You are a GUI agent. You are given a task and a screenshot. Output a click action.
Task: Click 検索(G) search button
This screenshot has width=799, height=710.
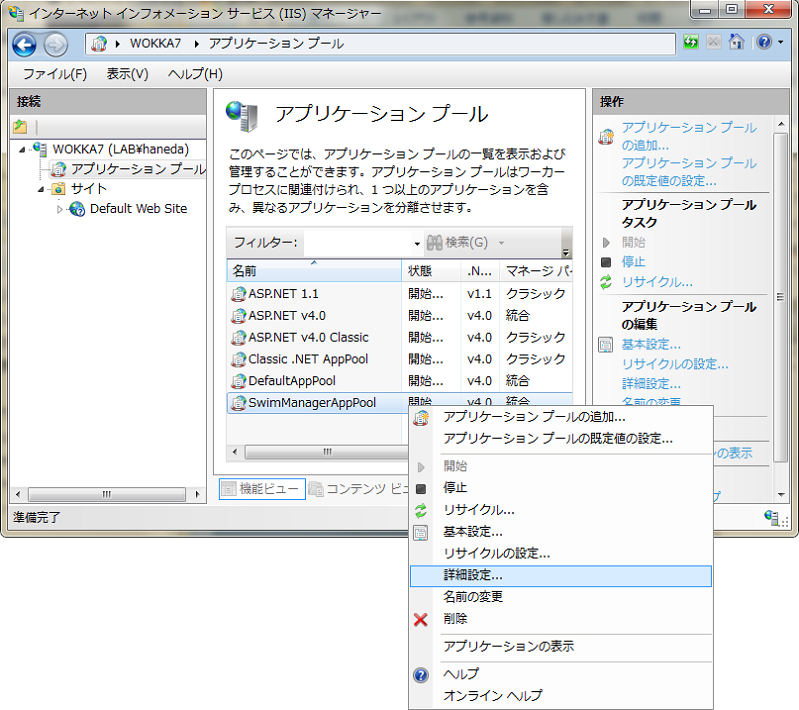coord(457,243)
